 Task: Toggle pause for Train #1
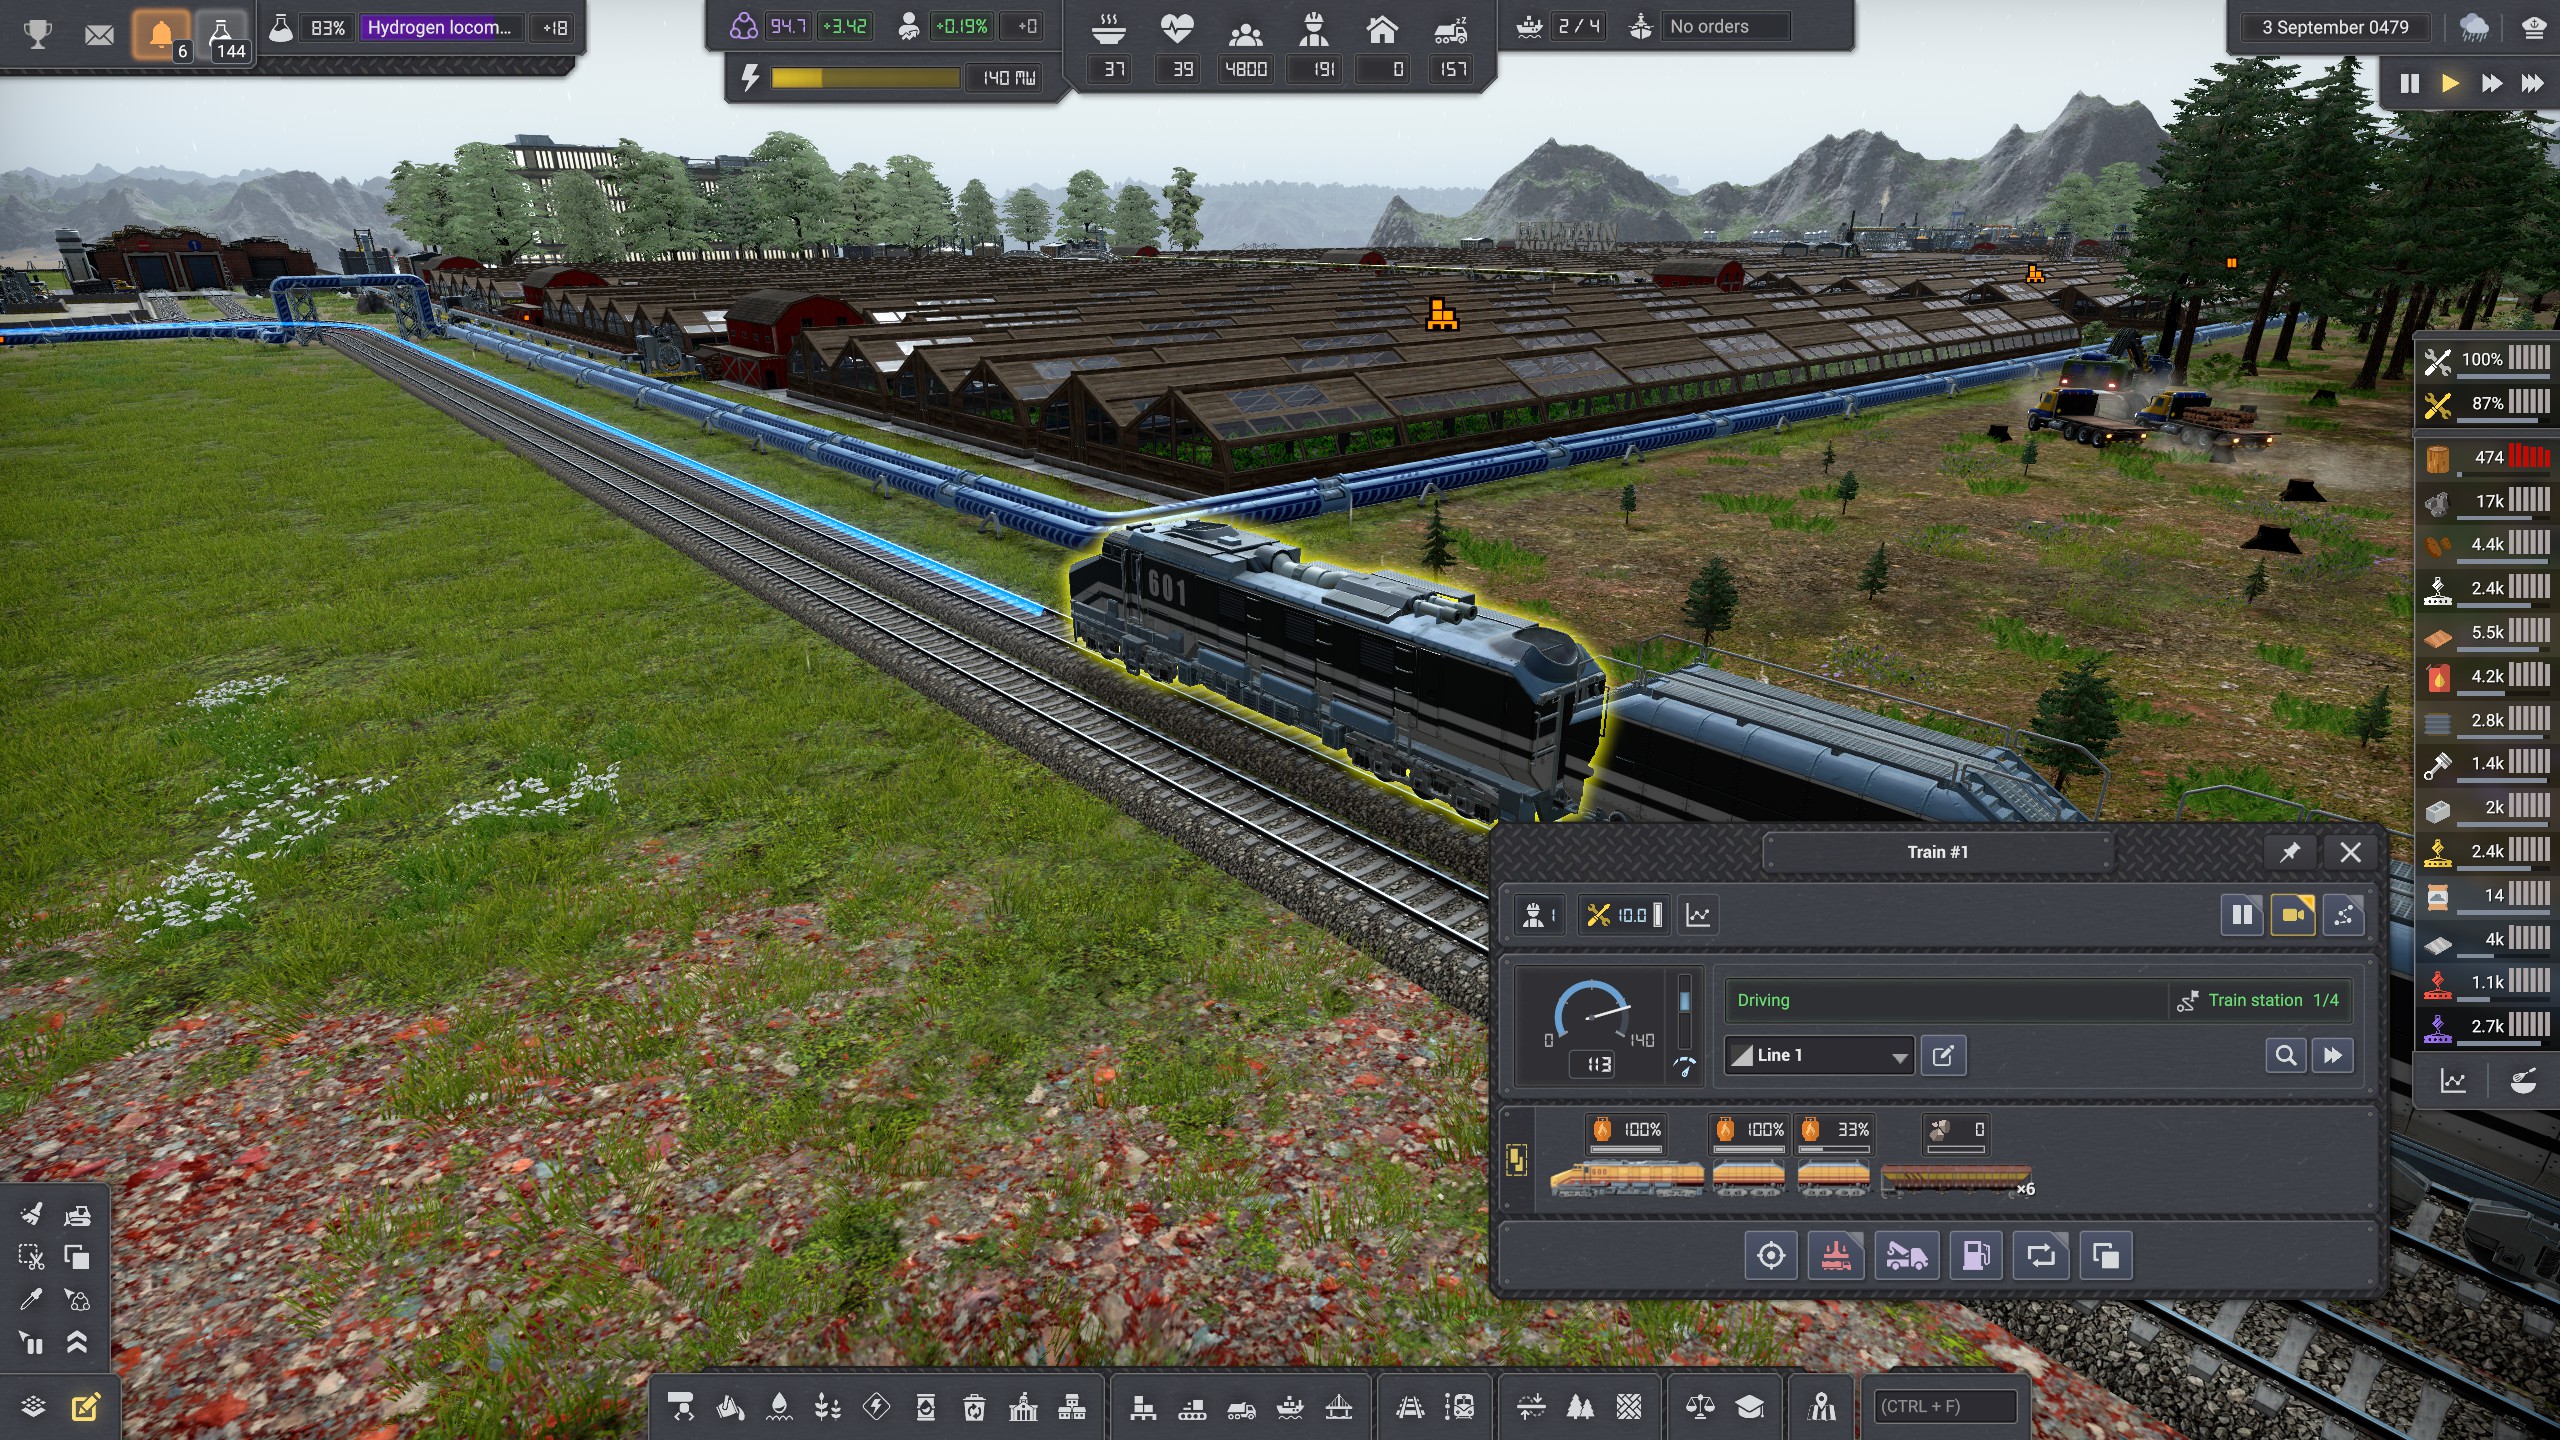(x=2242, y=915)
